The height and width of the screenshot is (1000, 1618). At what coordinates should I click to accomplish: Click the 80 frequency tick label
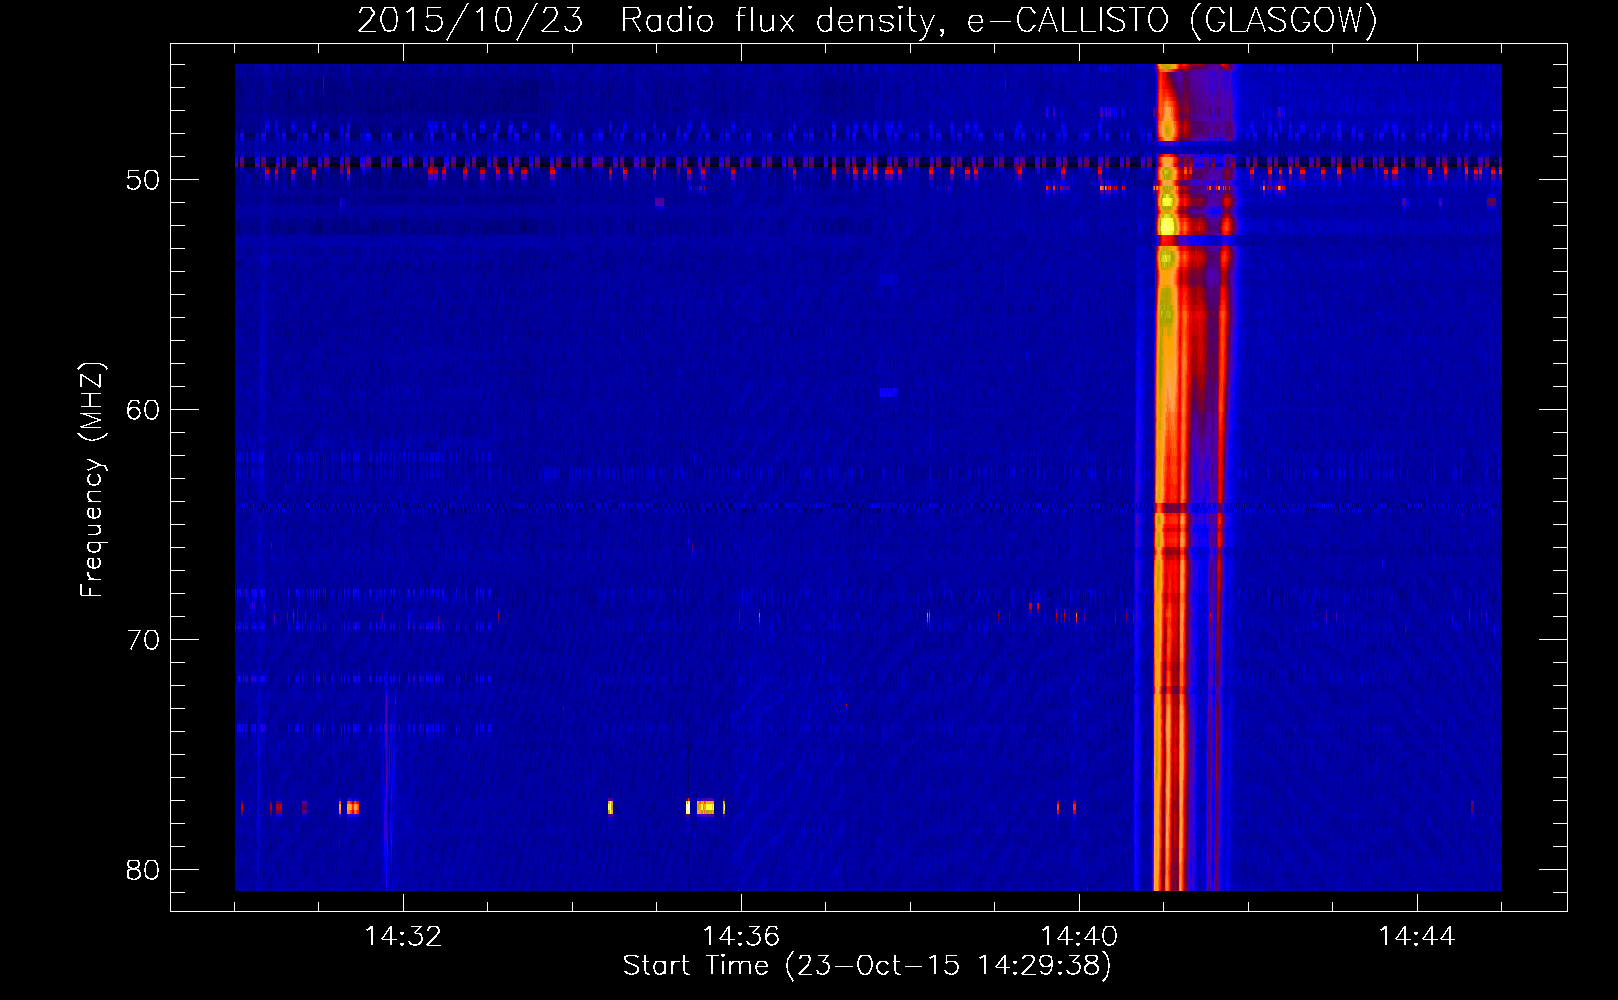(x=143, y=870)
